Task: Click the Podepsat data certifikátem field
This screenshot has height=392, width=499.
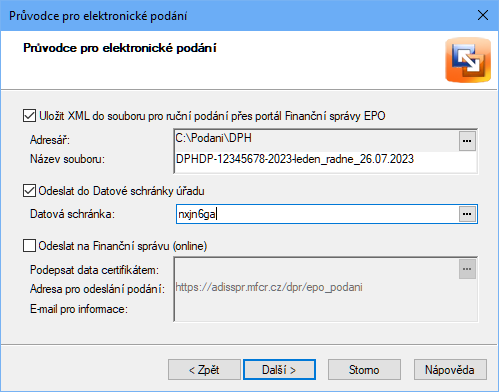Action: tap(317, 269)
